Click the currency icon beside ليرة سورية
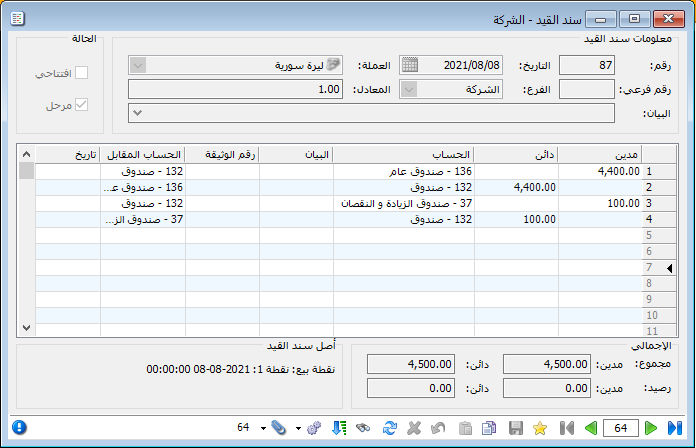Viewport: 696px width, 448px height. click(333, 65)
